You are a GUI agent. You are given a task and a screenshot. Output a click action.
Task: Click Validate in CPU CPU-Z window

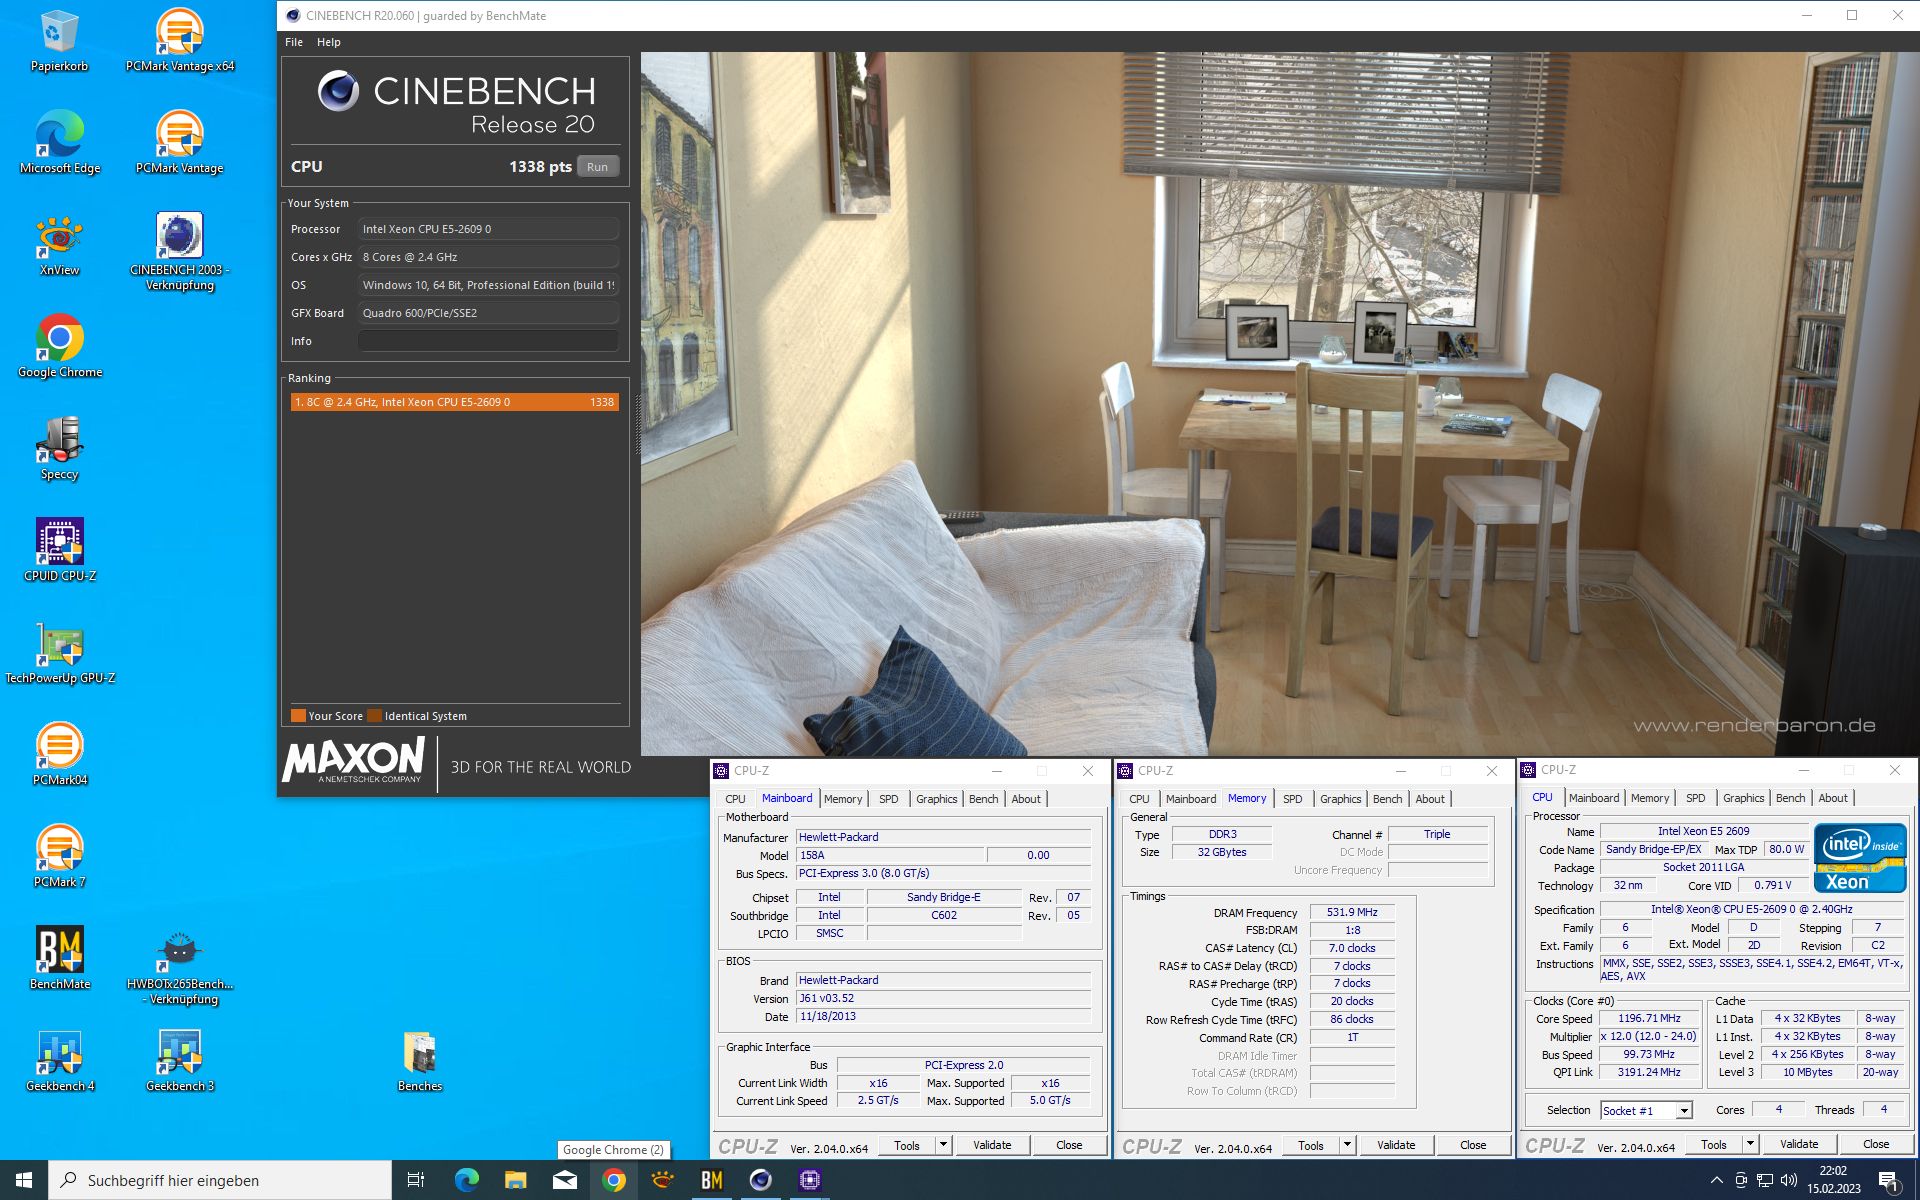coord(1799,1144)
